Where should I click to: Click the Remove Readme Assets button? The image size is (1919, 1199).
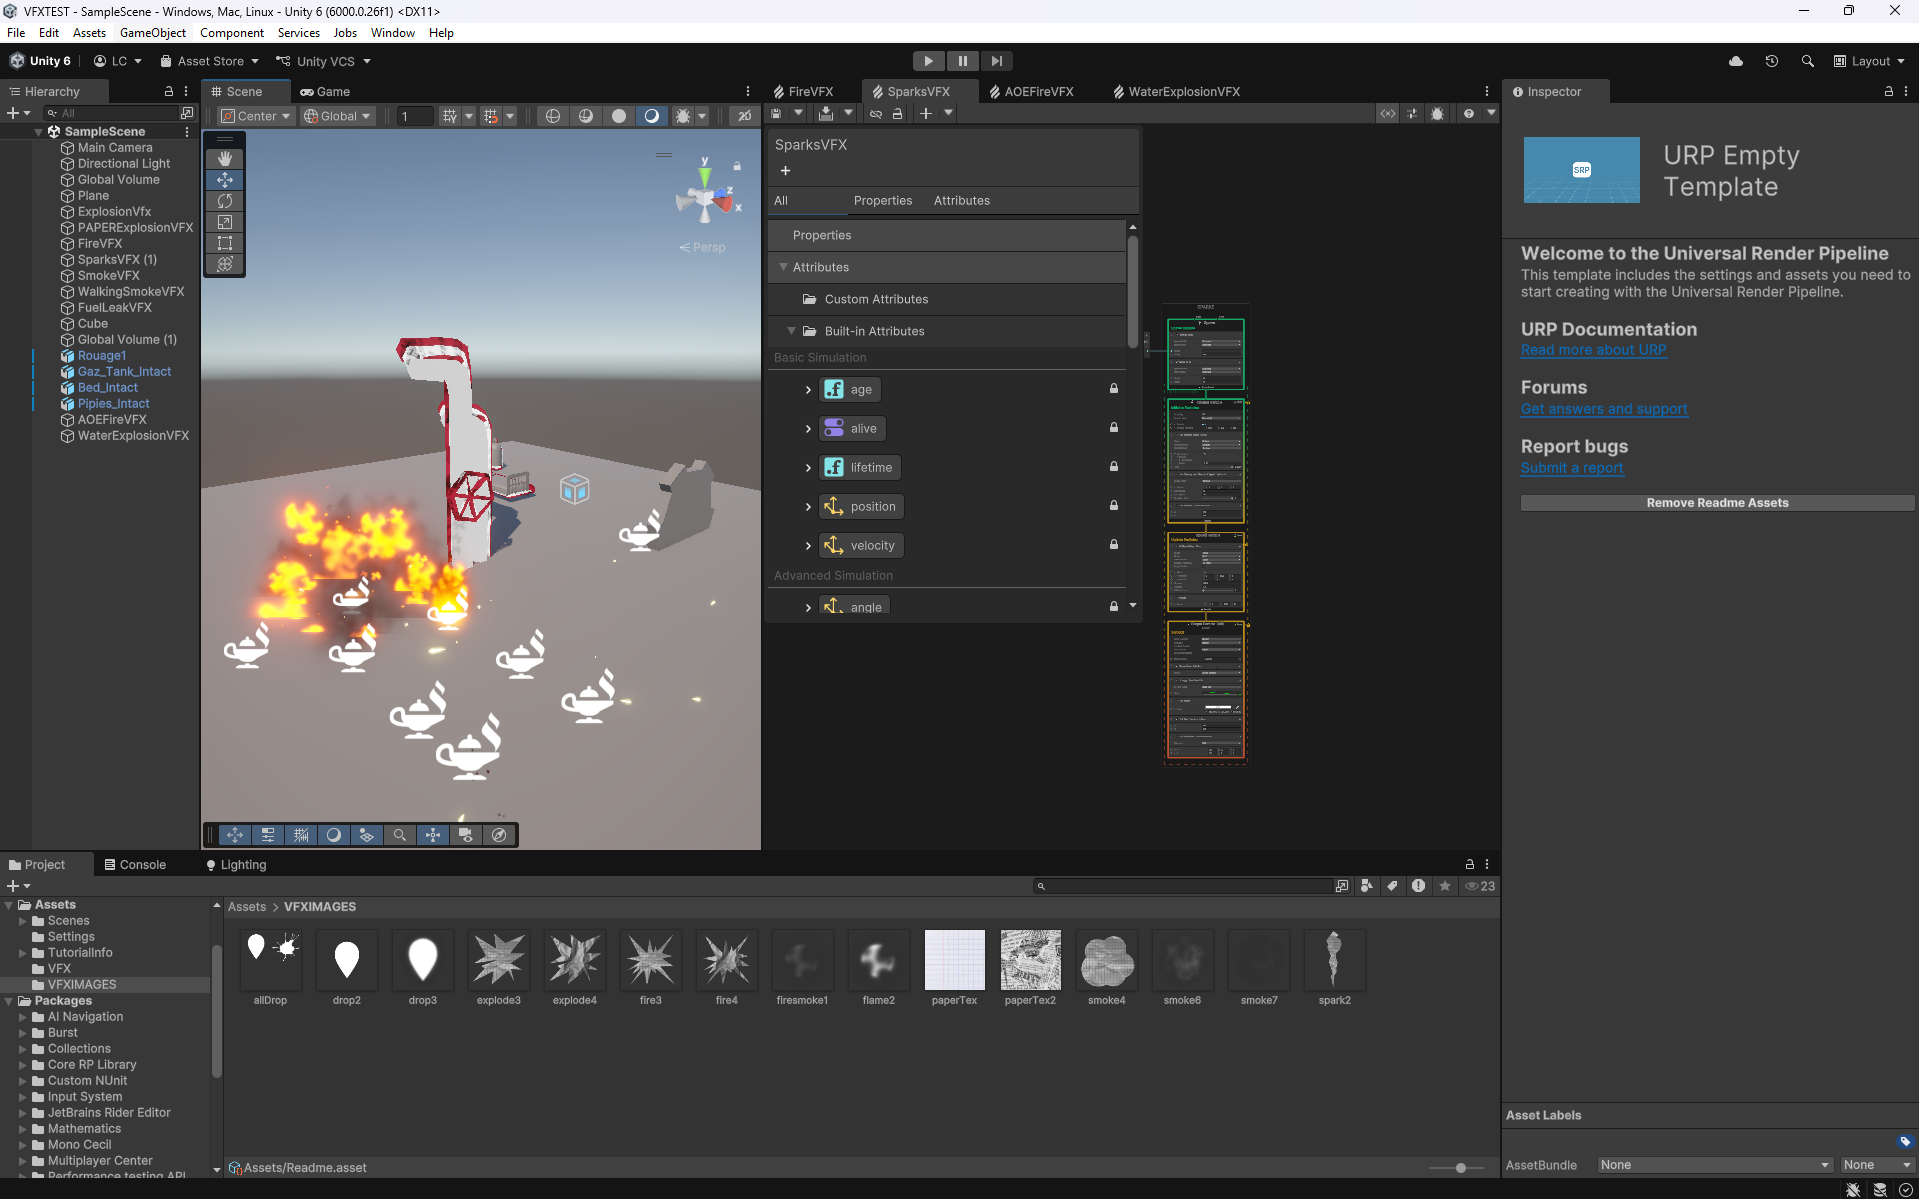point(1717,503)
